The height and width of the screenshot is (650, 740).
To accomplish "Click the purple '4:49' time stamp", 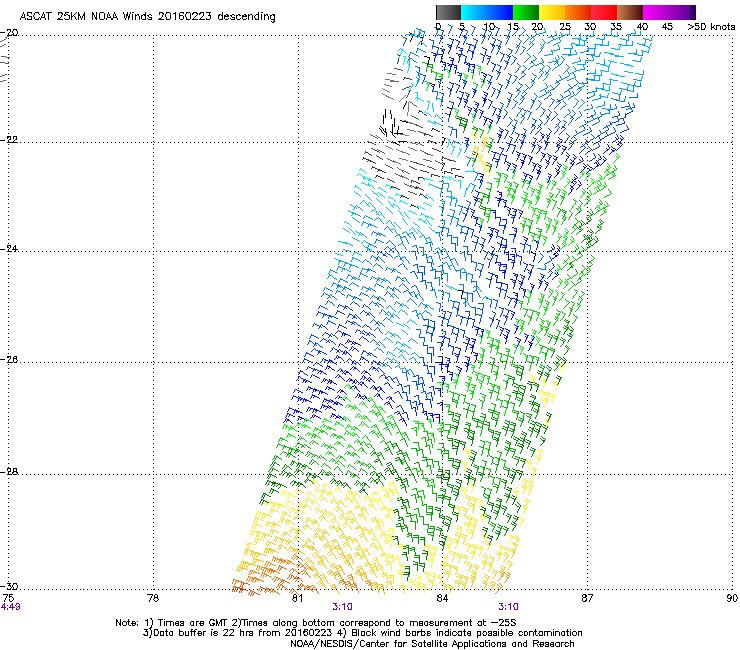I will coord(10,607).
